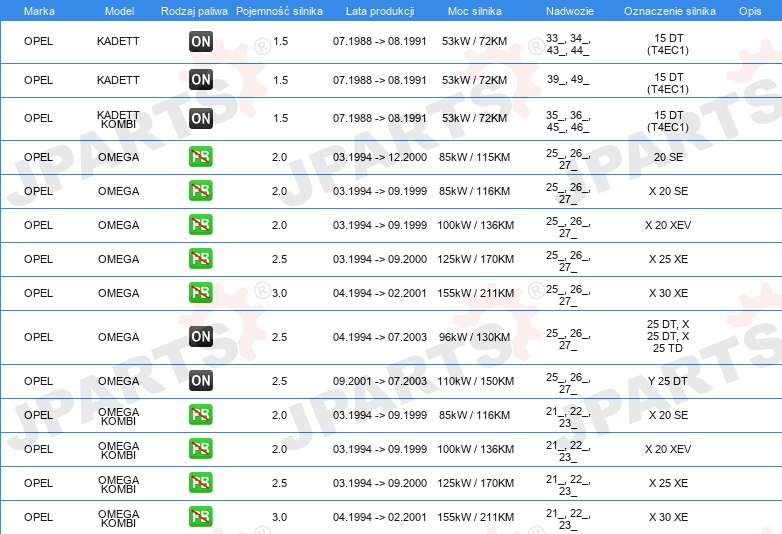The image size is (782, 534).
Task: Click the ON diesel icon for Omega 96kW / 130KM
Action: click(x=201, y=337)
